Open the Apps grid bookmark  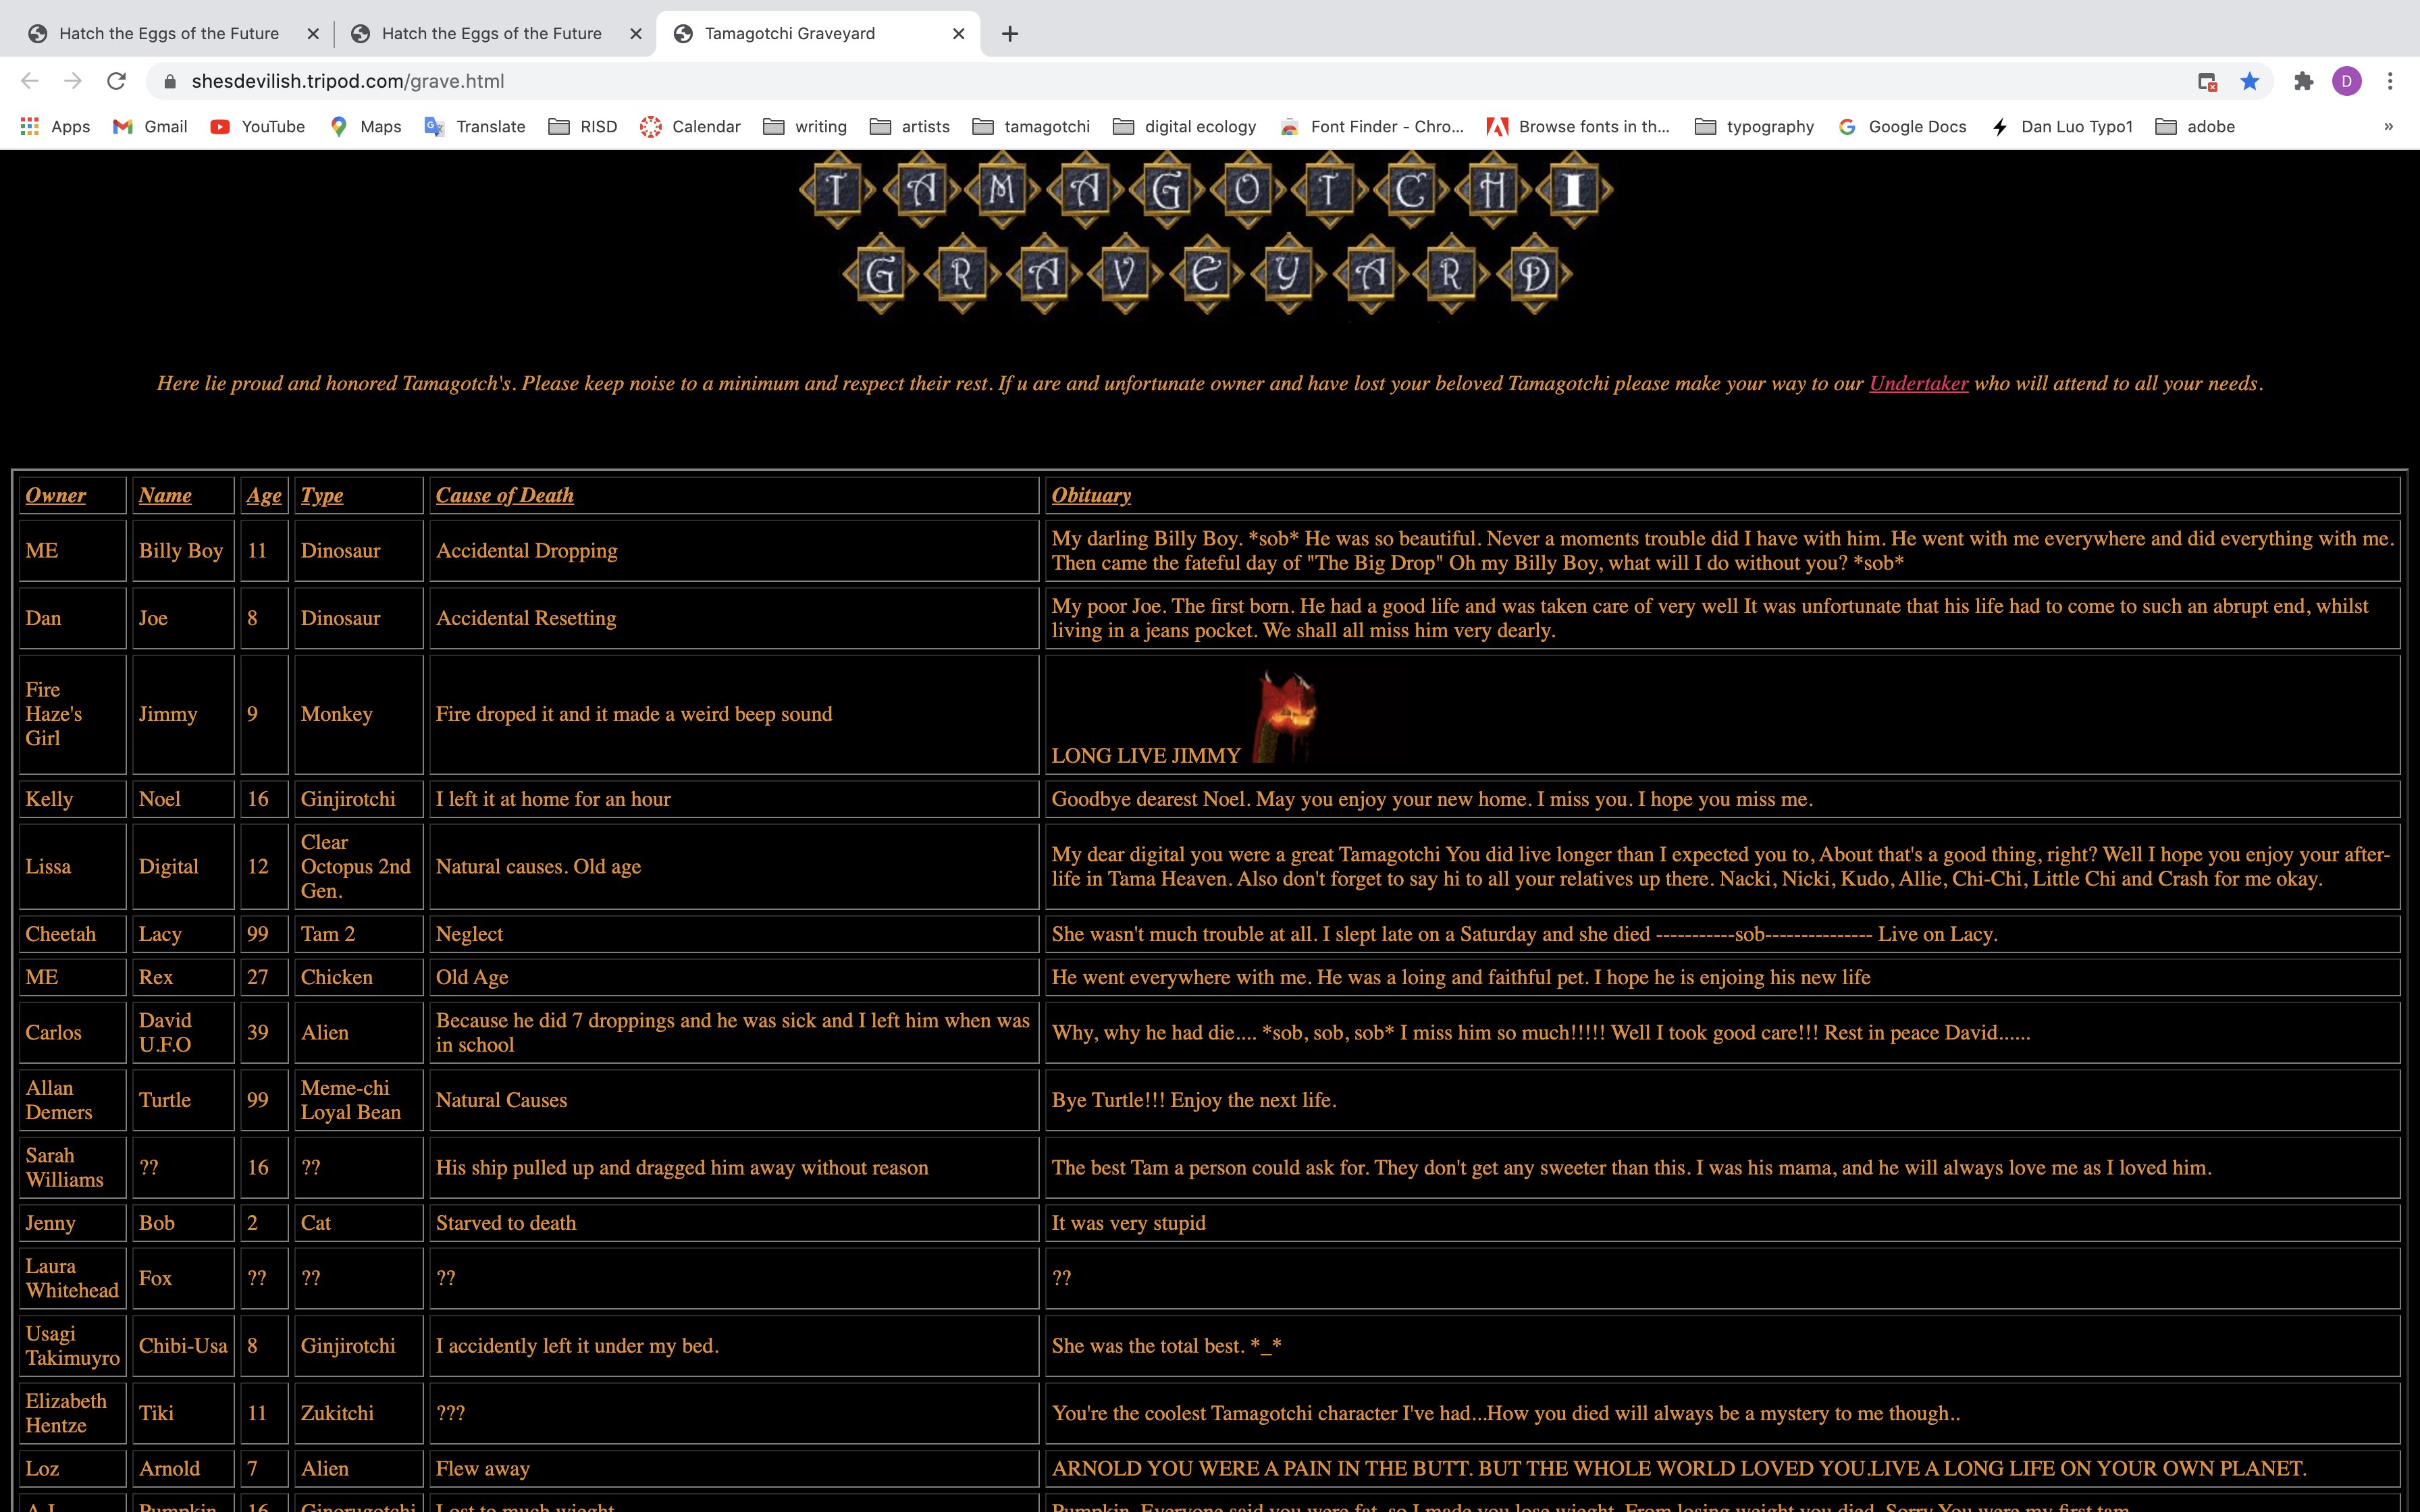click(x=56, y=127)
